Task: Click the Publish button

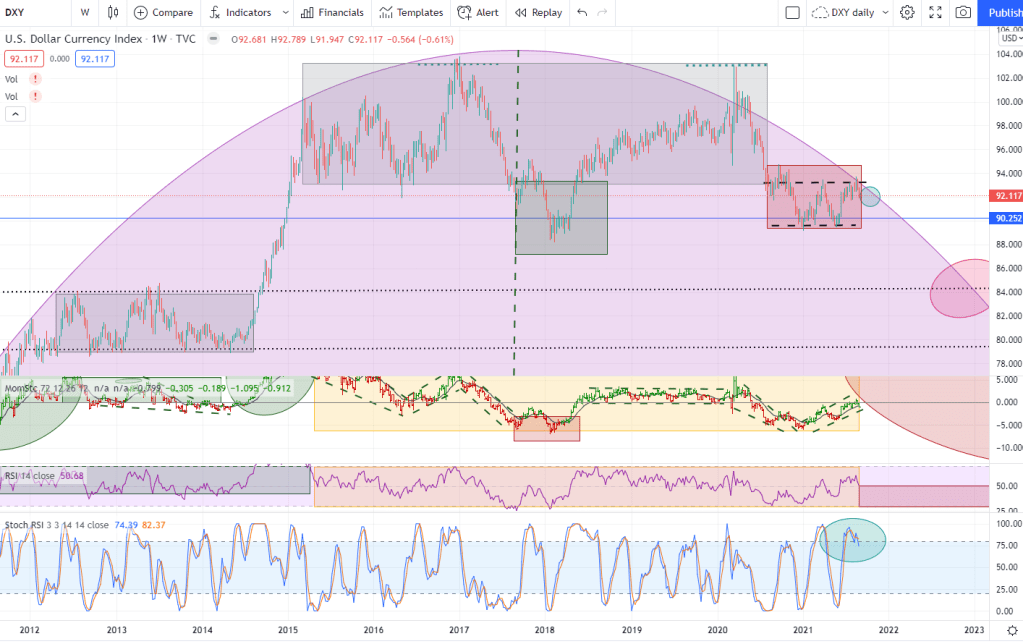Action: [x=1003, y=13]
